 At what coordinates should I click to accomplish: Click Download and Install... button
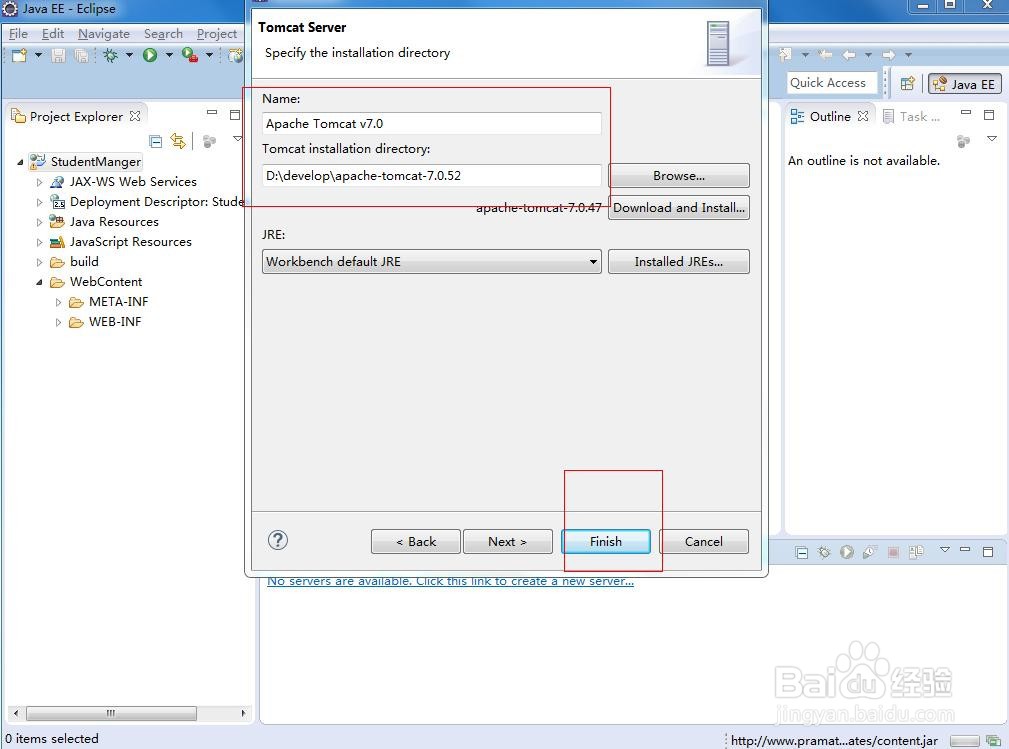pos(679,208)
